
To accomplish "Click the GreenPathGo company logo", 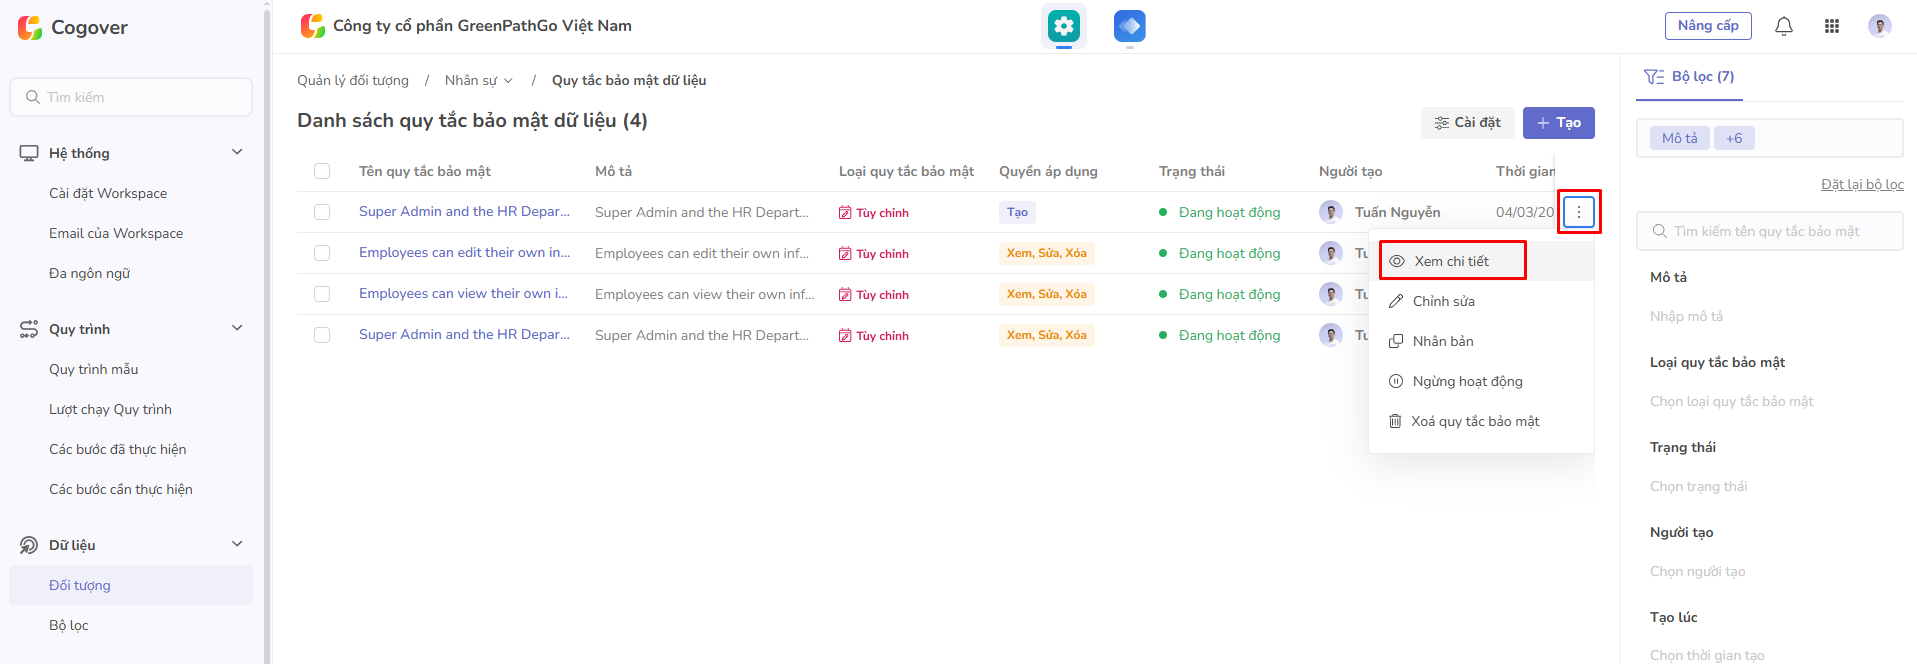I will 313,26.
